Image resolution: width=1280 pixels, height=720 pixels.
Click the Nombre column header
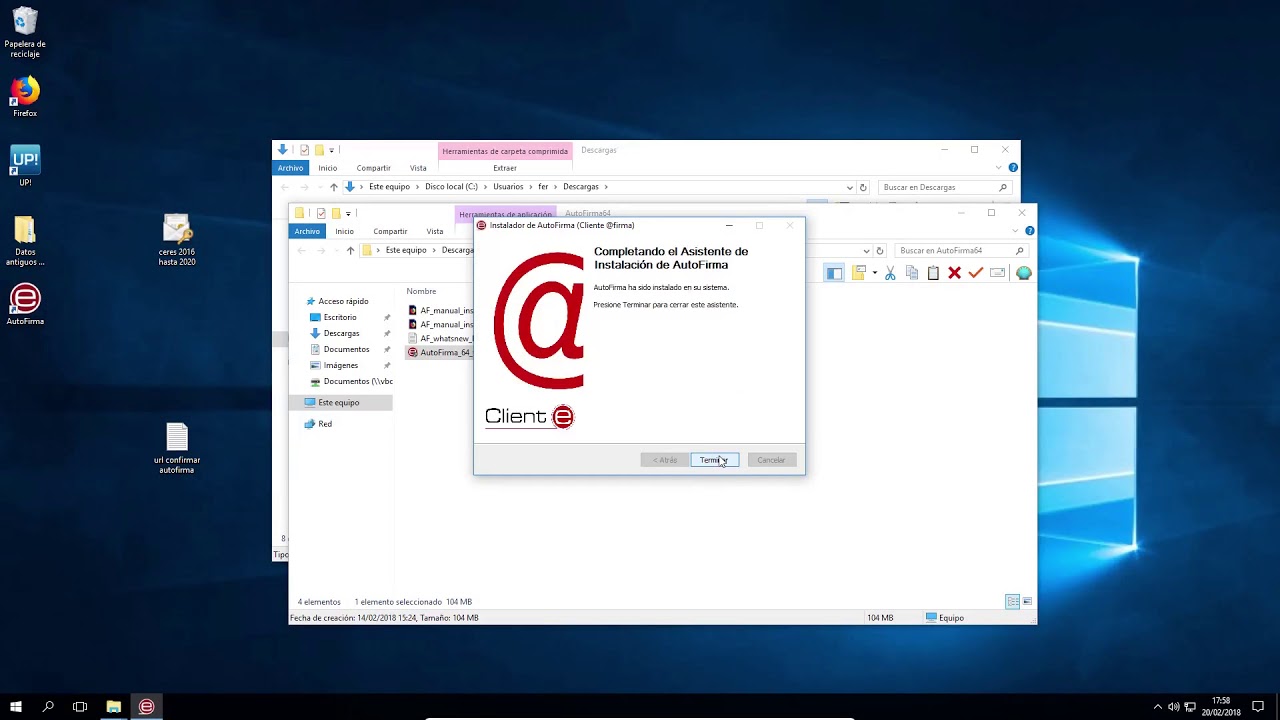point(421,291)
